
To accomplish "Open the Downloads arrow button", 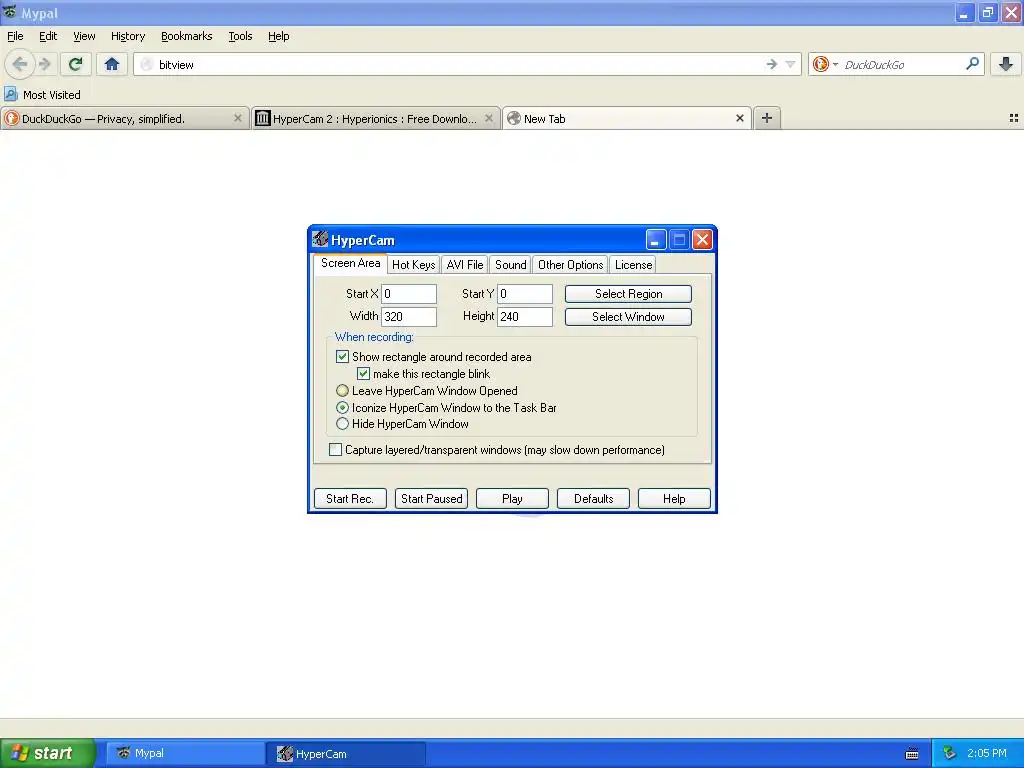I will [1006, 64].
